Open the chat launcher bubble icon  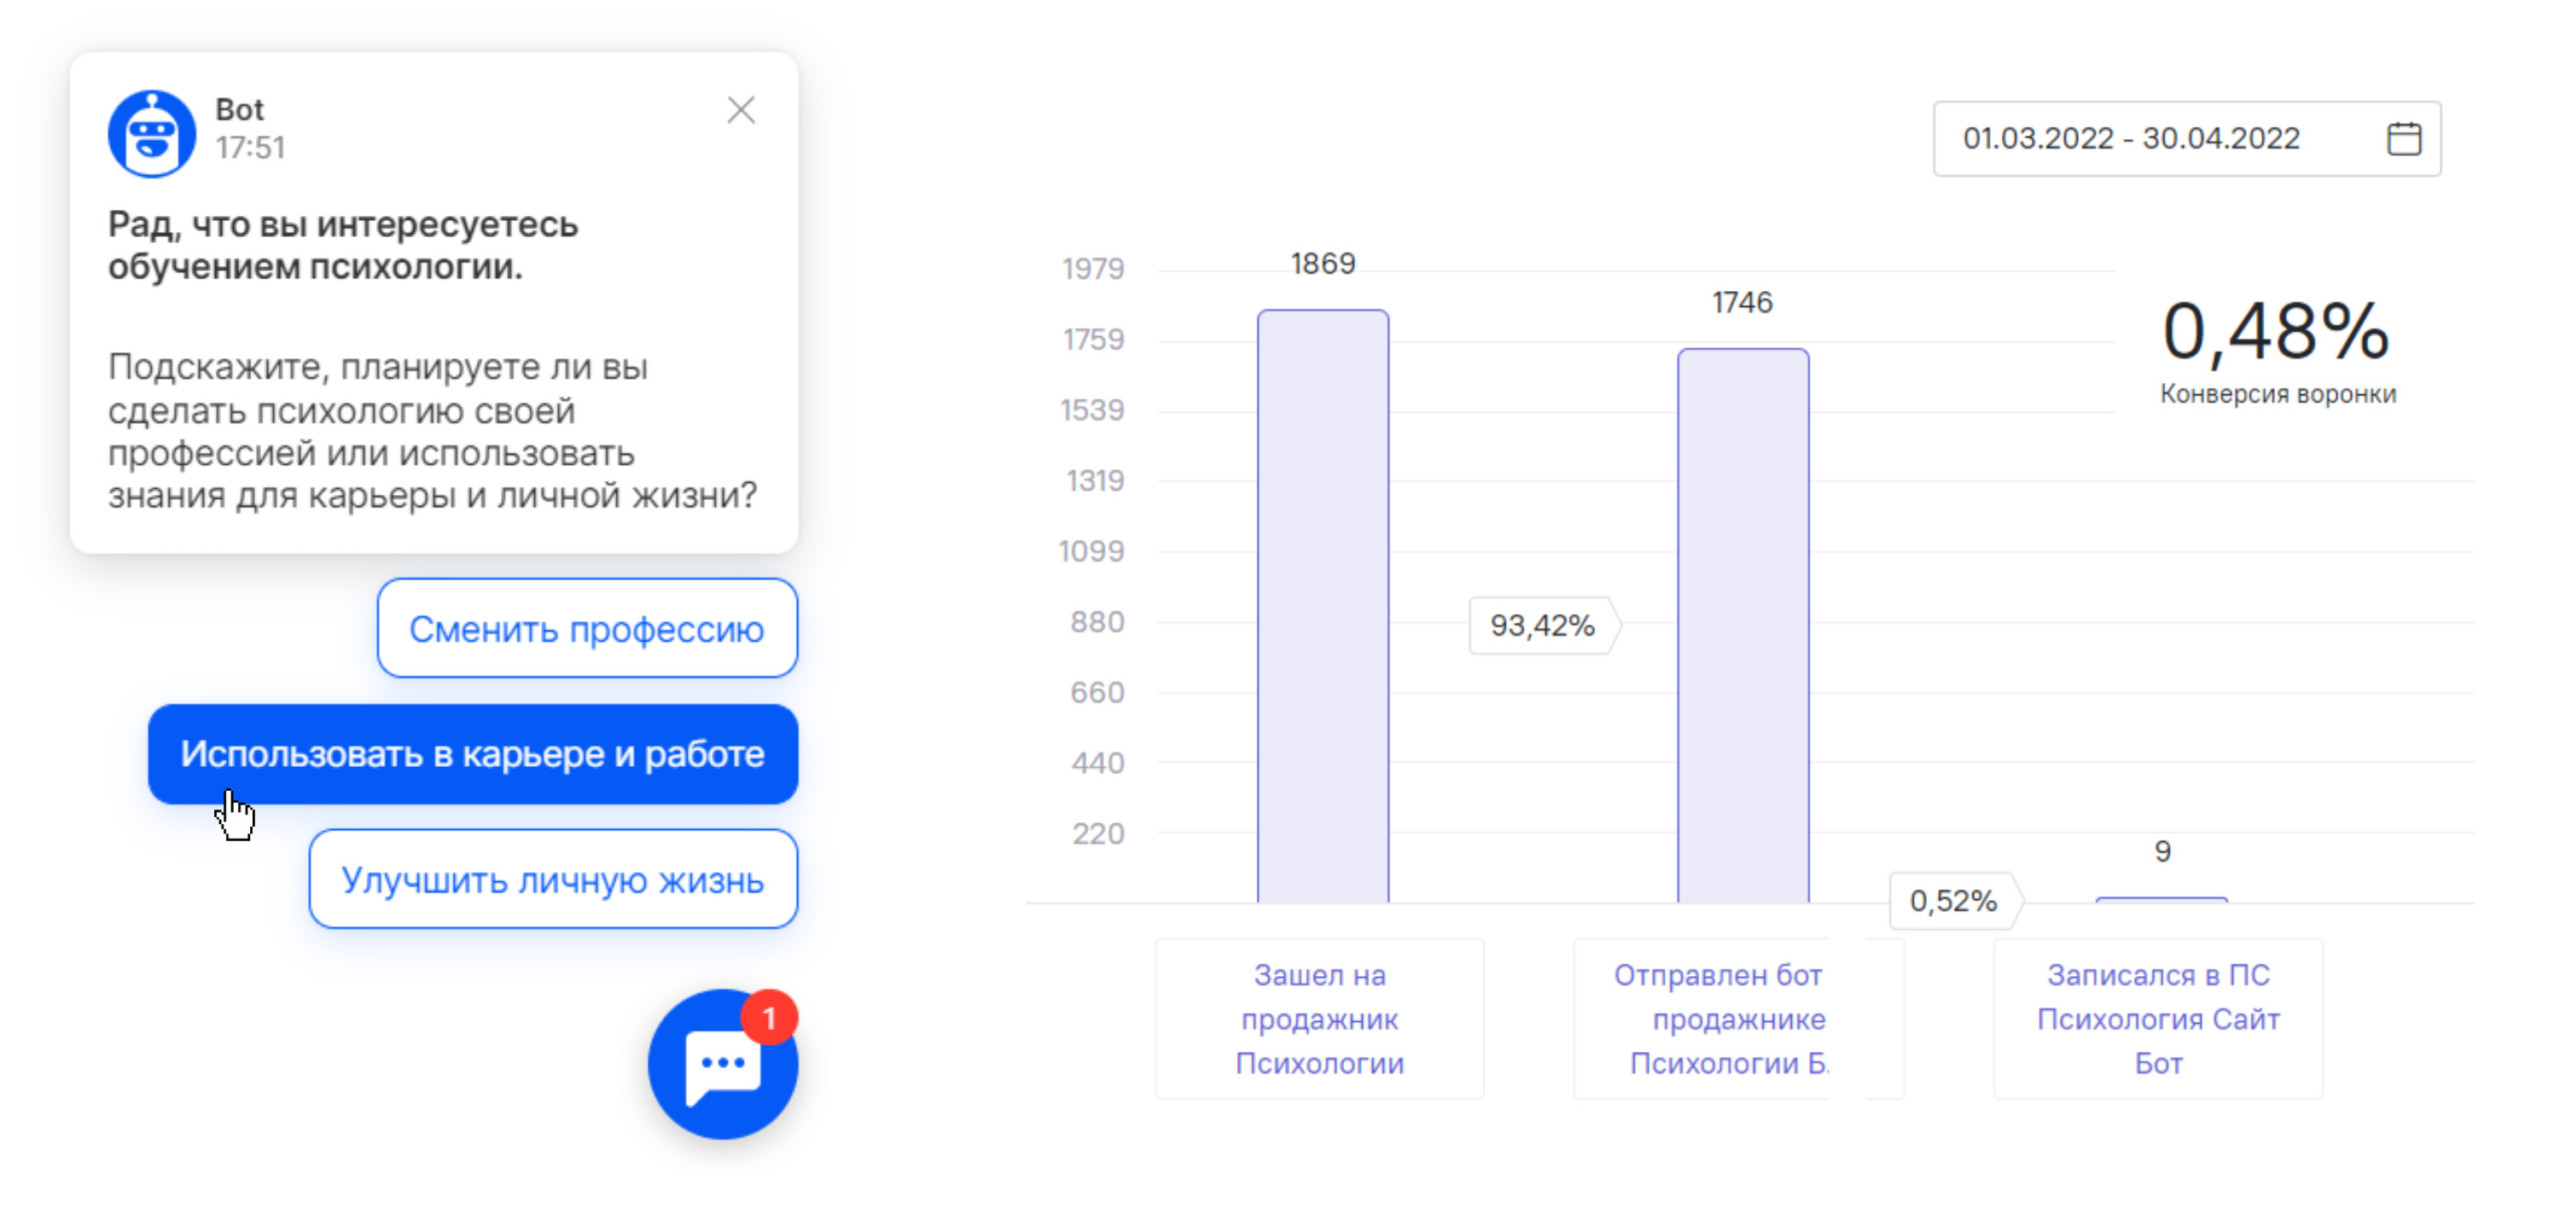point(722,1064)
